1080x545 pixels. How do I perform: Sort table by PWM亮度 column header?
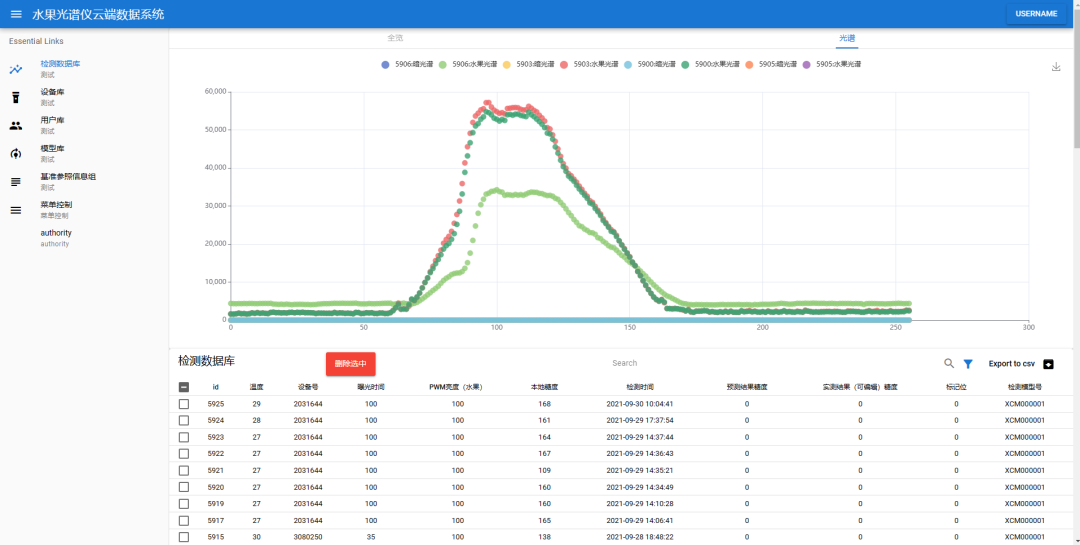click(455, 387)
